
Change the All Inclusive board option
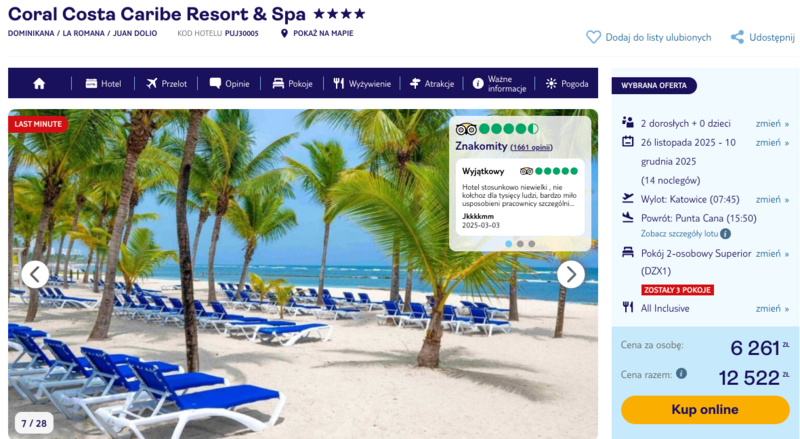pos(772,308)
